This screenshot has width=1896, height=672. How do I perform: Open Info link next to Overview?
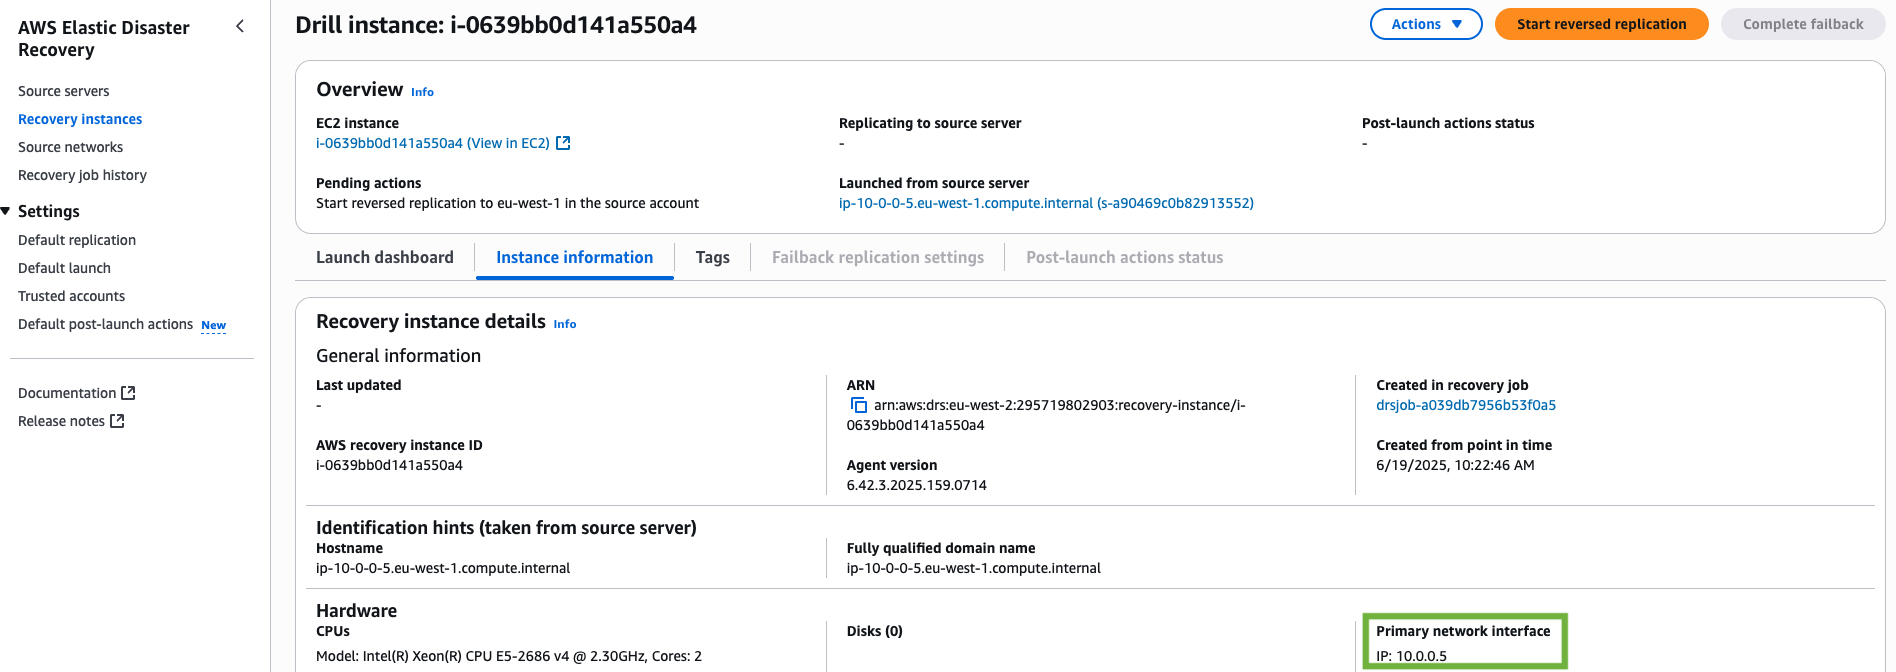pos(422,92)
